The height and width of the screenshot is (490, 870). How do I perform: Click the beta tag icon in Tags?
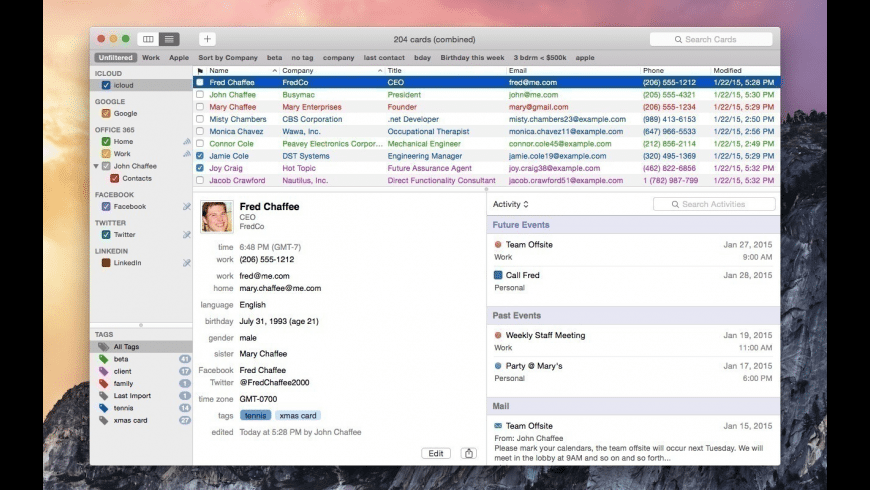point(104,359)
